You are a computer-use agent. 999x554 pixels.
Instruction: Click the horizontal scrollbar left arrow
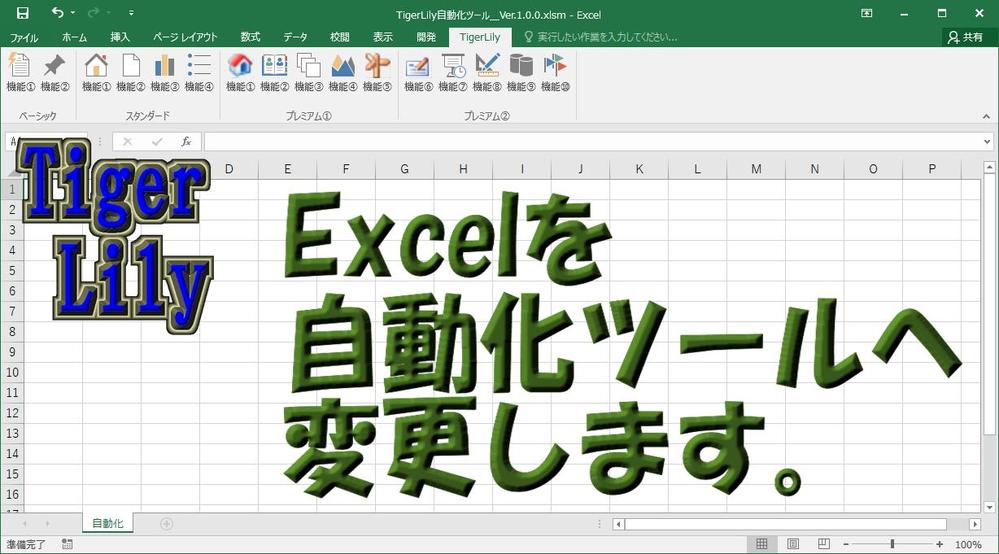(x=618, y=524)
